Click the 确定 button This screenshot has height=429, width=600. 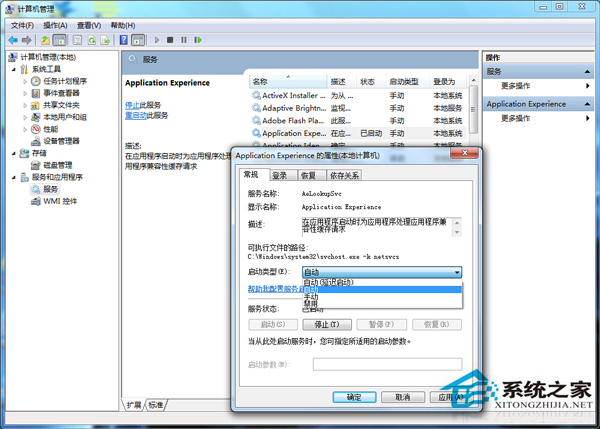point(354,397)
